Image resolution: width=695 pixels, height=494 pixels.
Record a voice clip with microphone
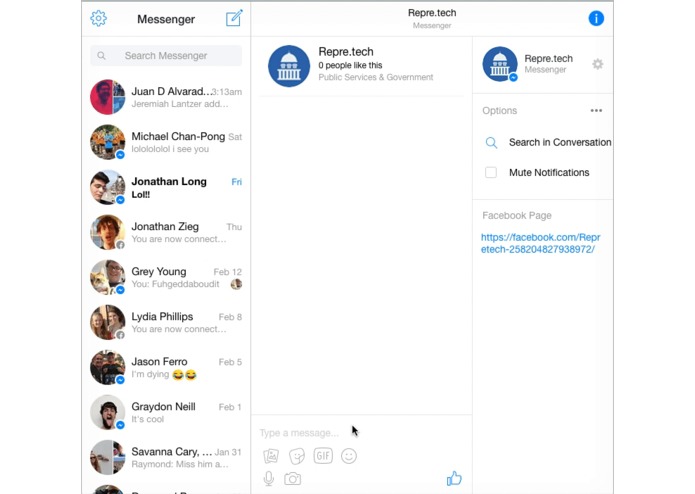[269, 478]
